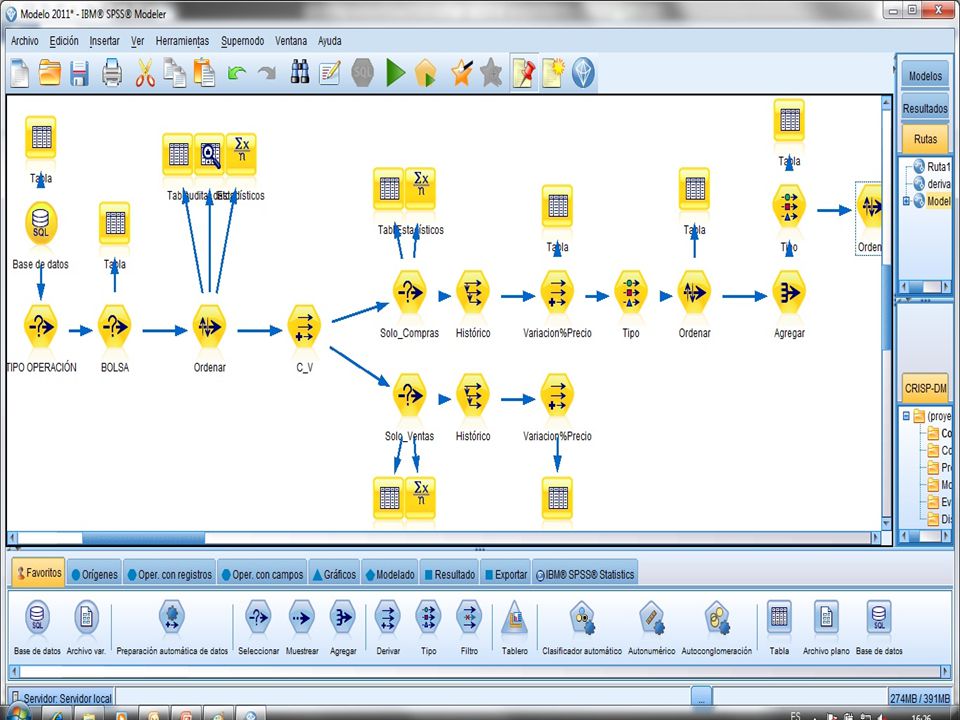Select the SQL Base de datos node on canvas
The image size is (960, 720).
[x=40, y=224]
